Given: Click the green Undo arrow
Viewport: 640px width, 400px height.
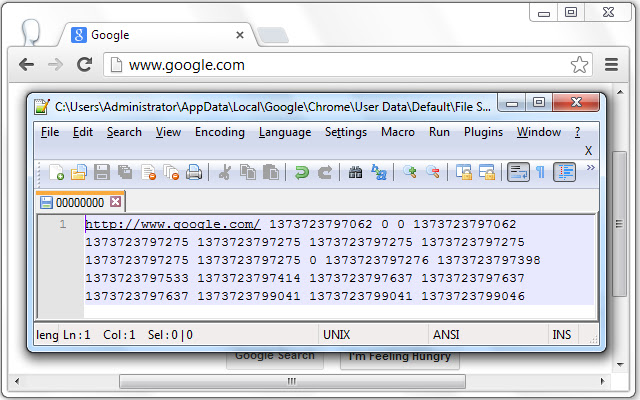Looking at the screenshot, I should 302,172.
